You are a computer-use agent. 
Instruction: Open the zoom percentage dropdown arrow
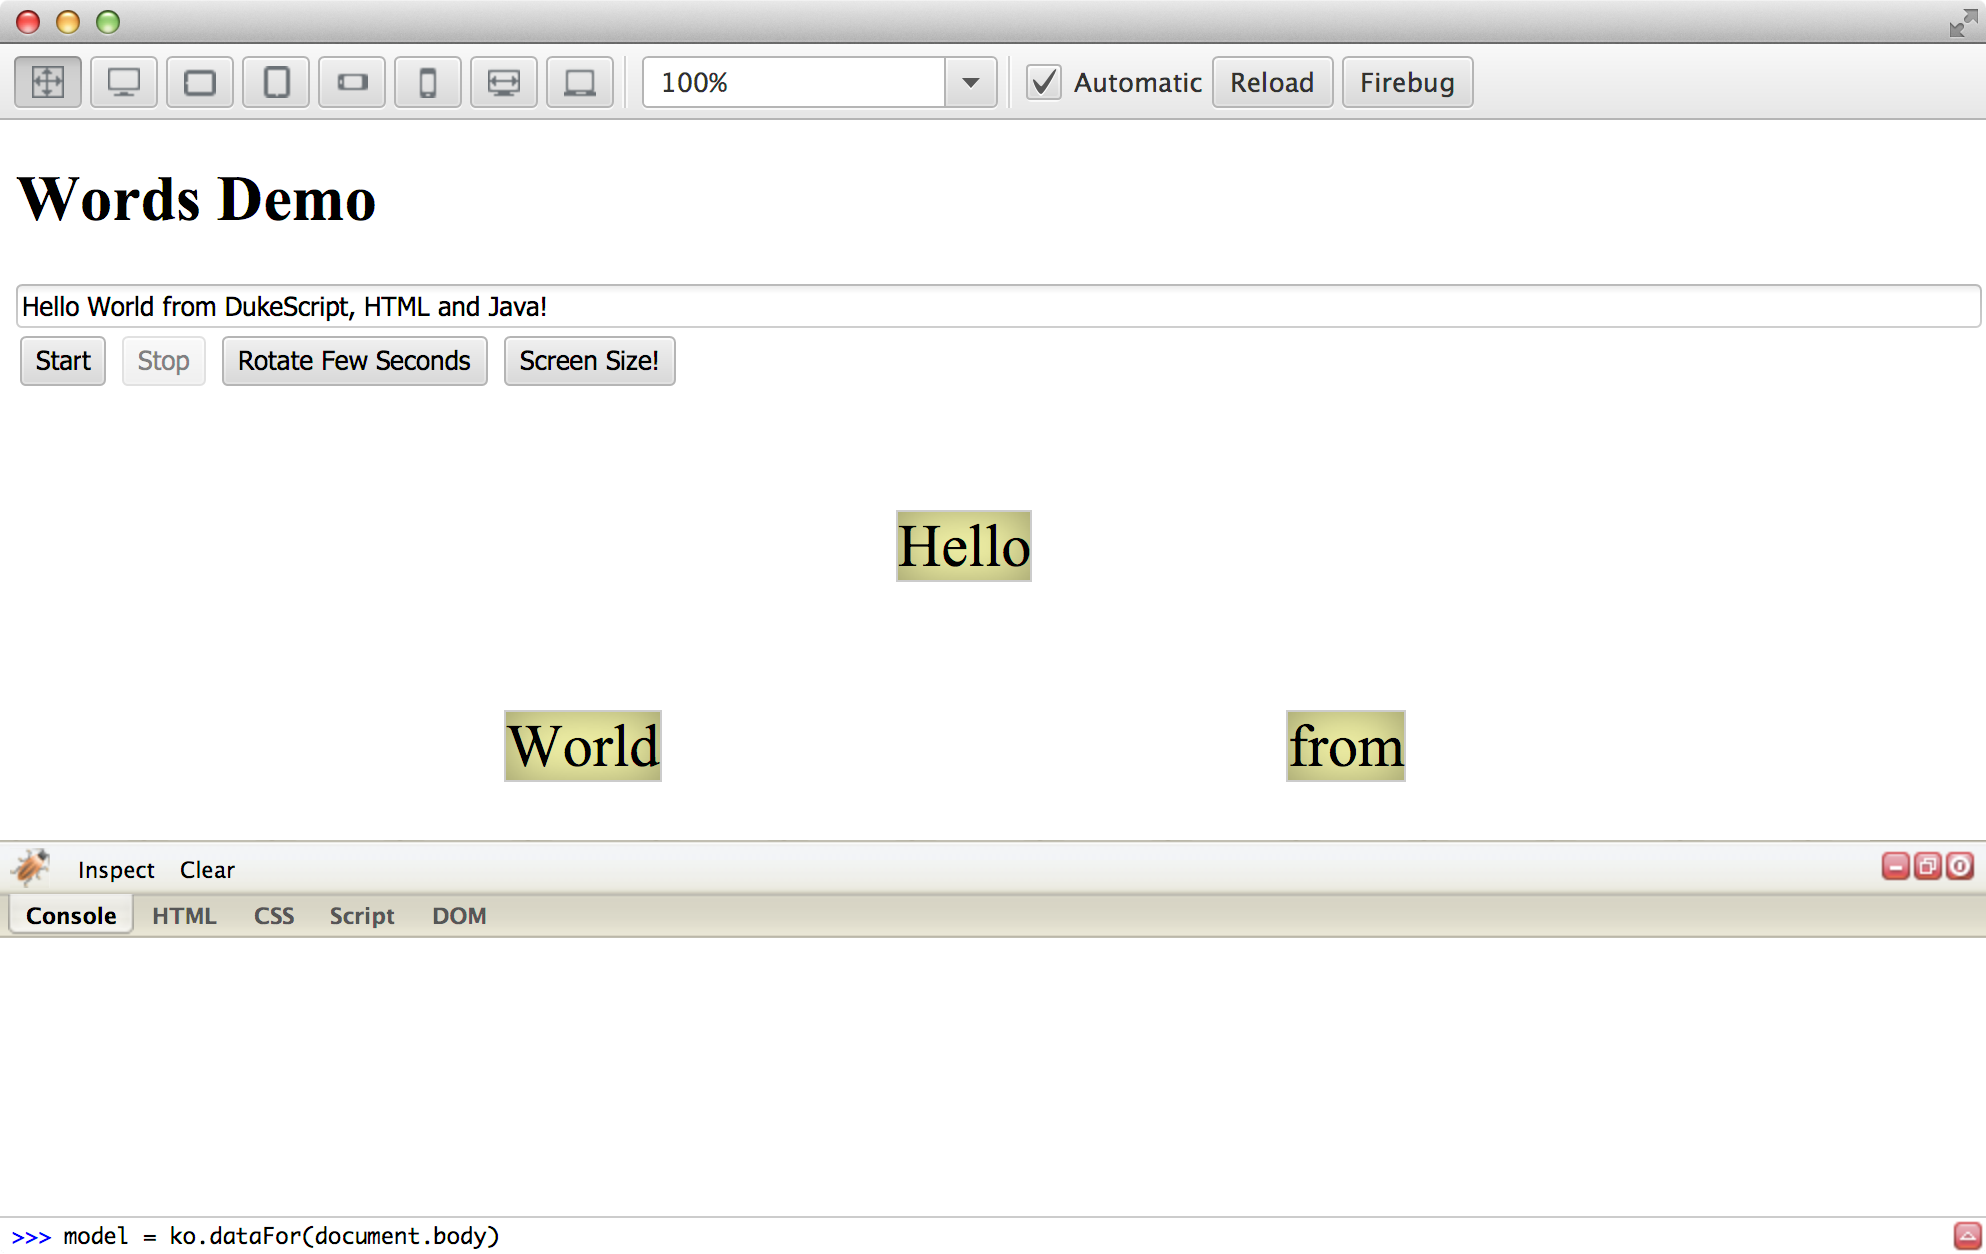click(x=970, y=82)
